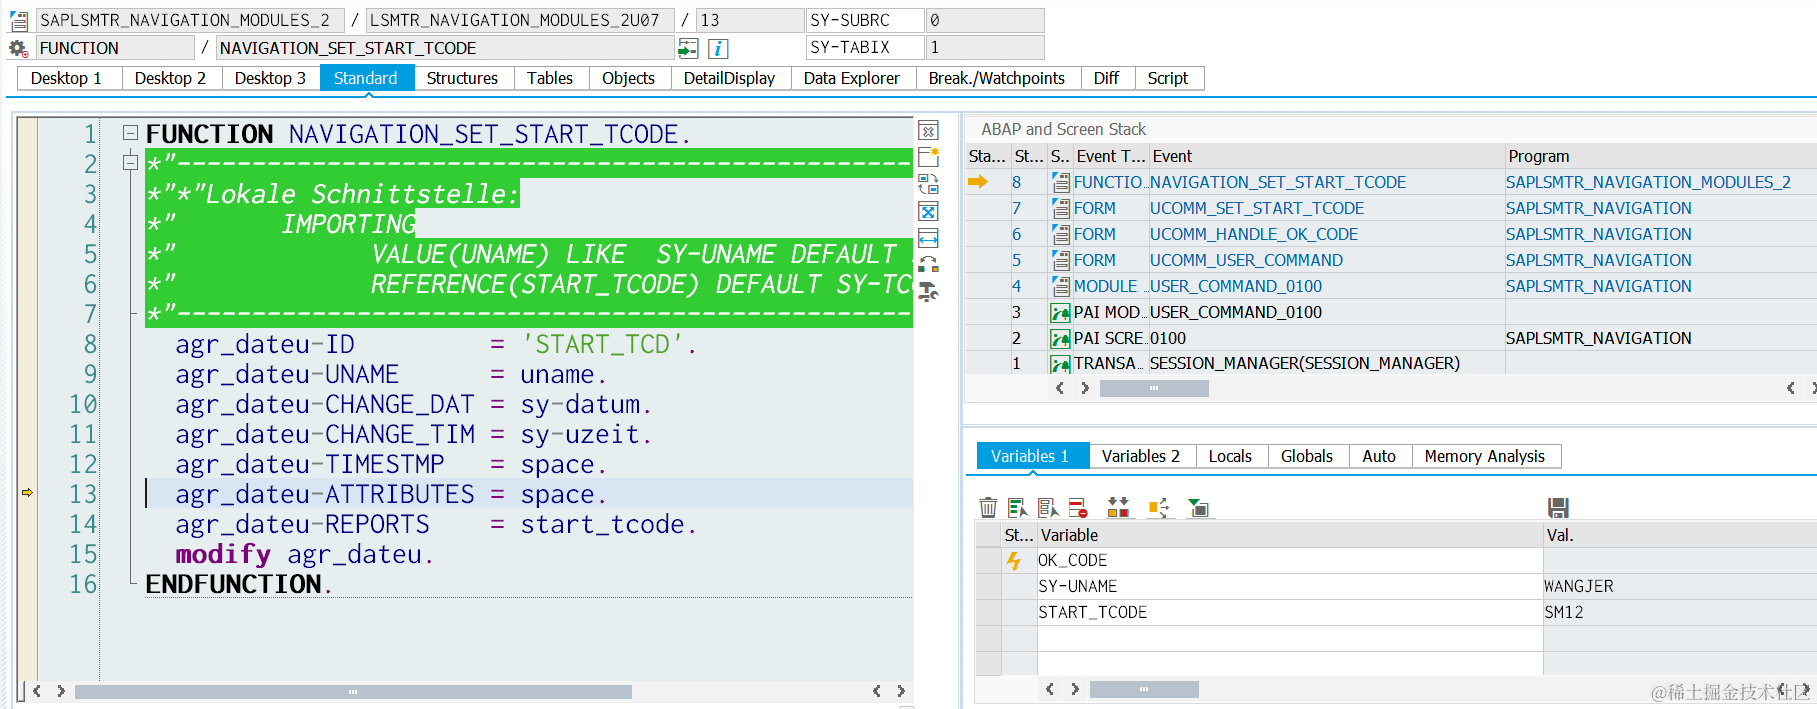Click the services of the tool icon
This screenshot has height=709, width=1817.
click(928, 265)
